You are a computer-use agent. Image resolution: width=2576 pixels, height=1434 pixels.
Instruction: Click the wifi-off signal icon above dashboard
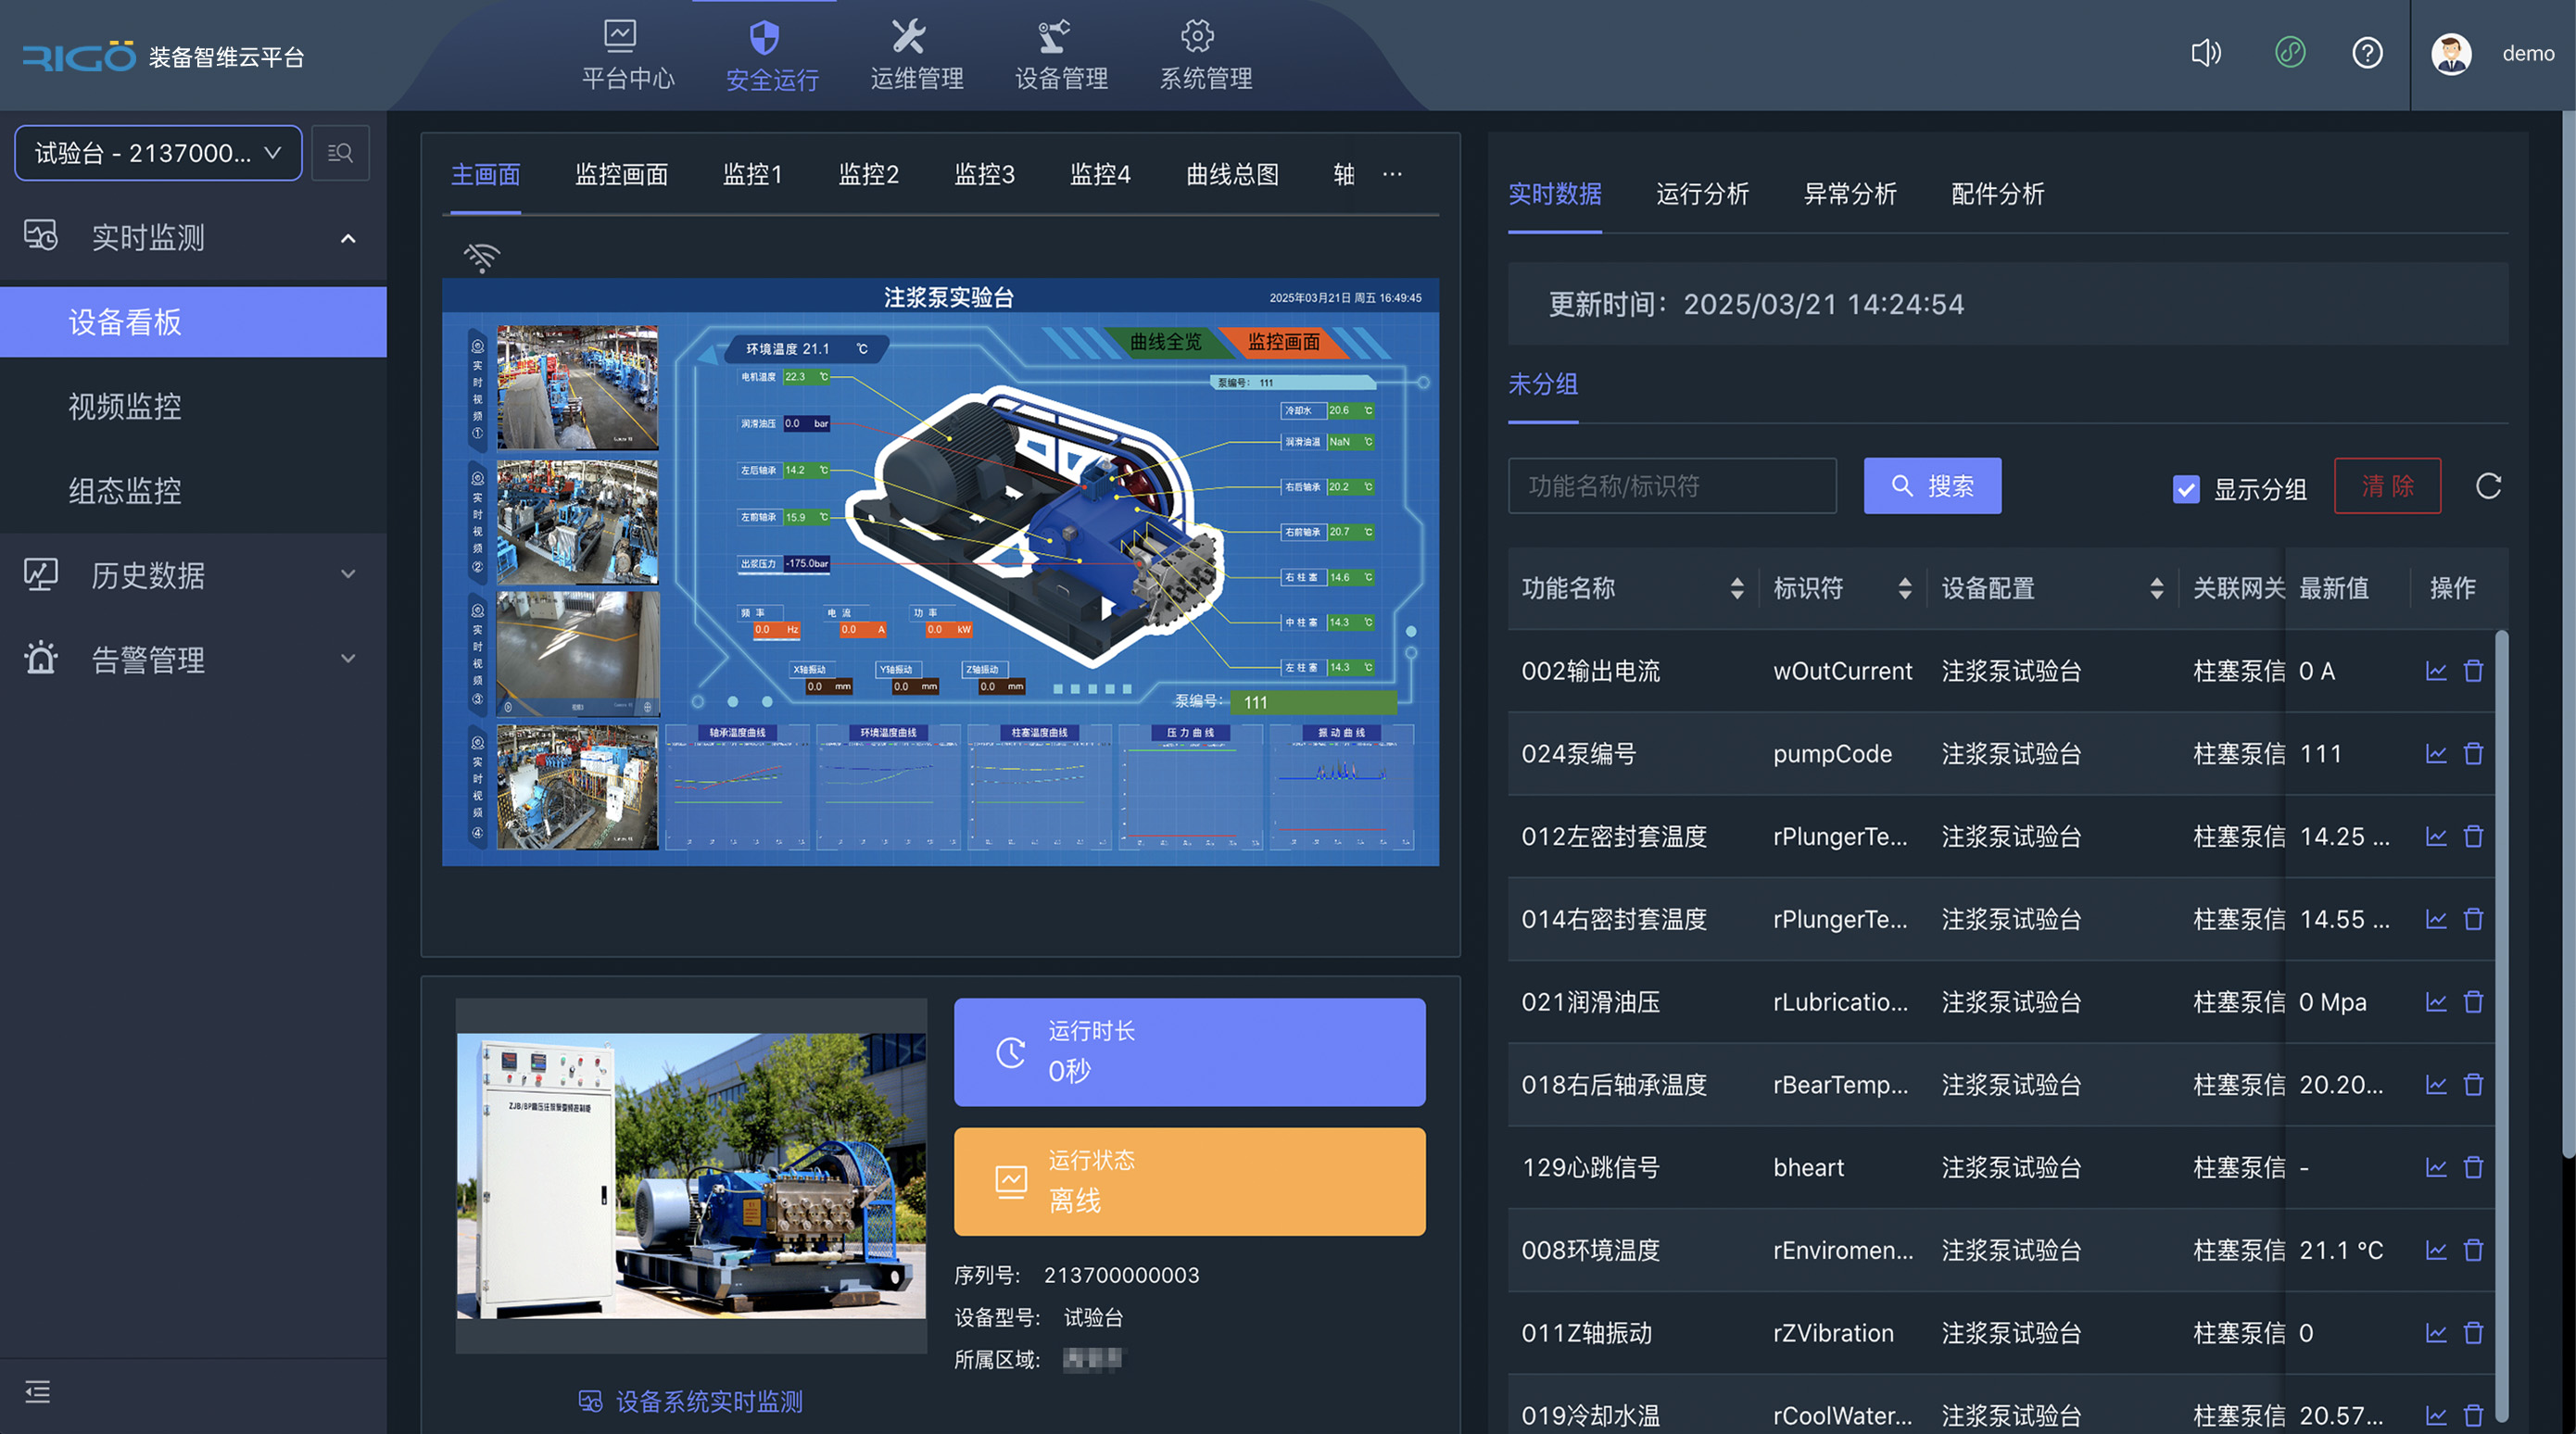point(481,257)
